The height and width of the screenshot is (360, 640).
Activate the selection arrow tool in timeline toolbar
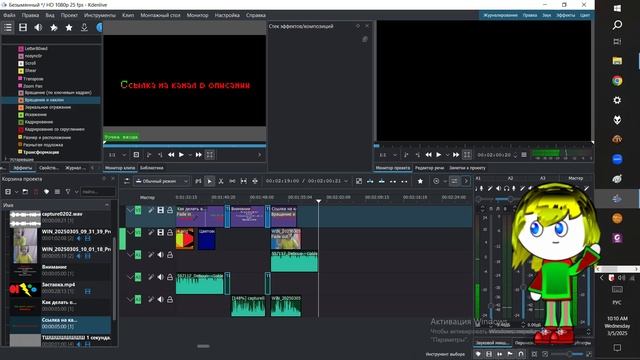click(209, 181)
